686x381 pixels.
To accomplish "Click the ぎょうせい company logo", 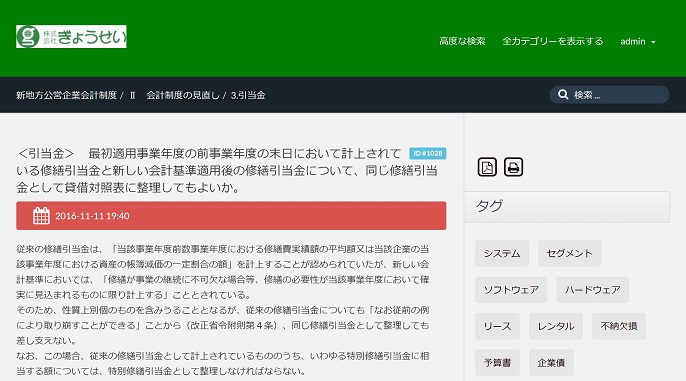I will (71, 36).
